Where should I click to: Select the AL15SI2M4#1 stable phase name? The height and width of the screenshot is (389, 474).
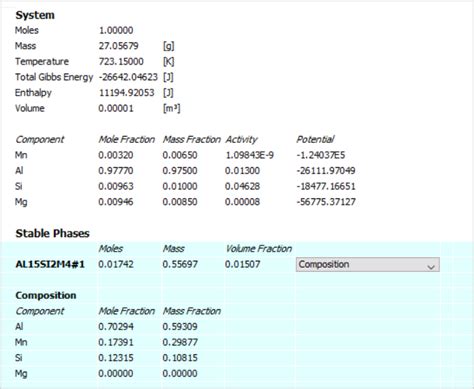(50, 264)
